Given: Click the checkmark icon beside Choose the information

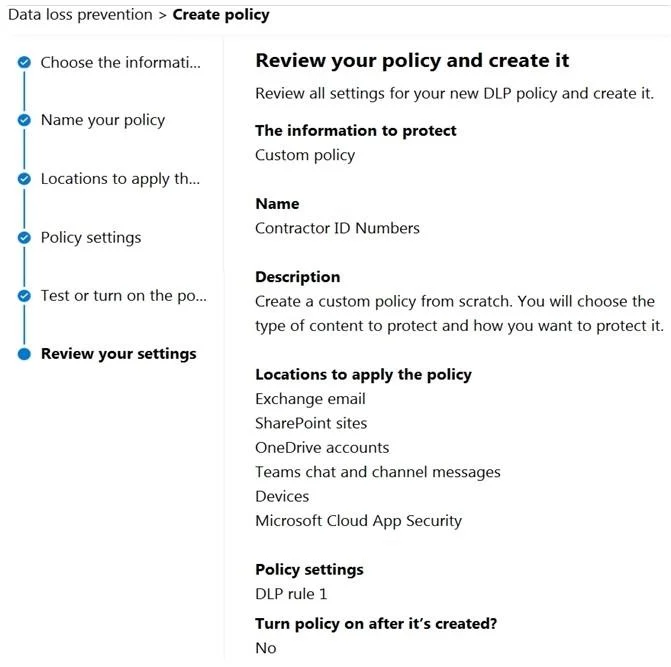Looking at the screenshot, I should click(24, 62).
